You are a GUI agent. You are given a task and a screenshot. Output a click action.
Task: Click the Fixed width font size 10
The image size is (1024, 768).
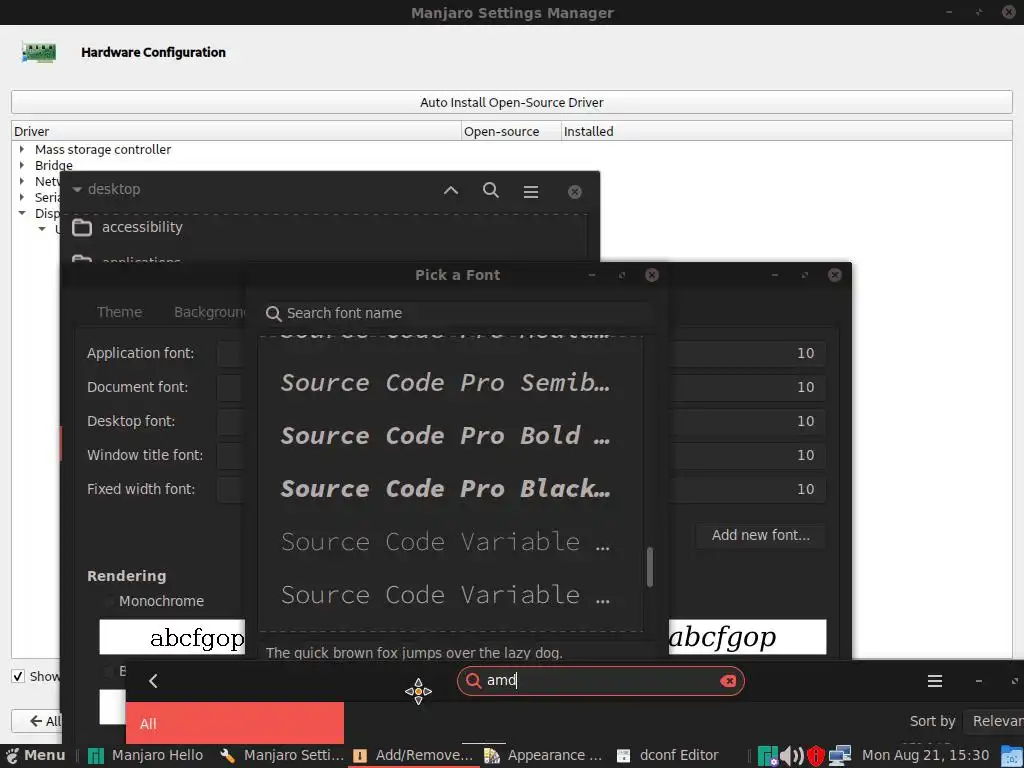click(805, 489)
